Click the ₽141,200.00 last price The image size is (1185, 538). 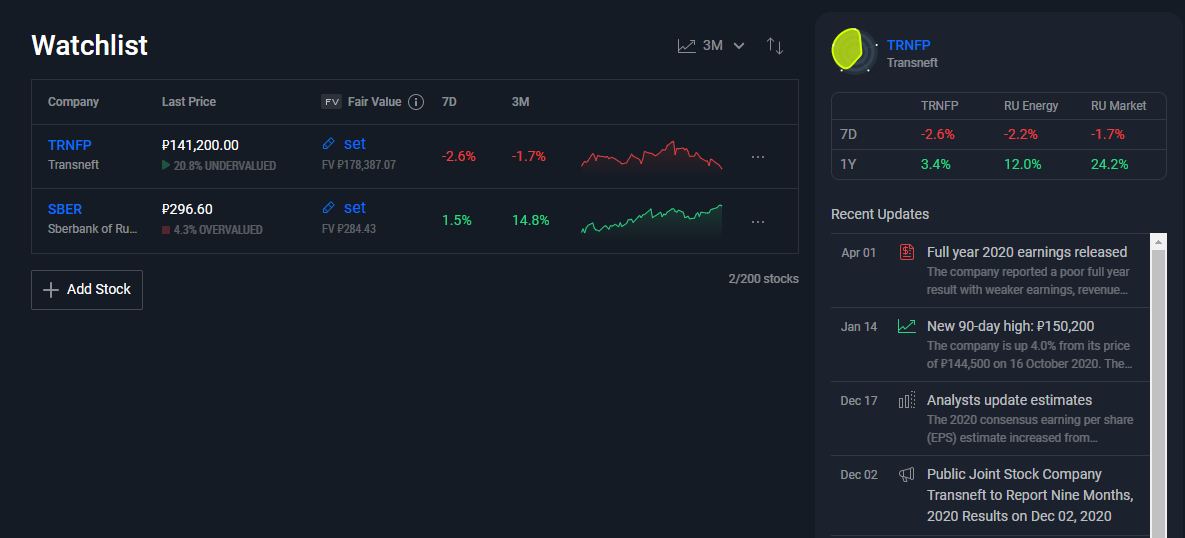200,145
